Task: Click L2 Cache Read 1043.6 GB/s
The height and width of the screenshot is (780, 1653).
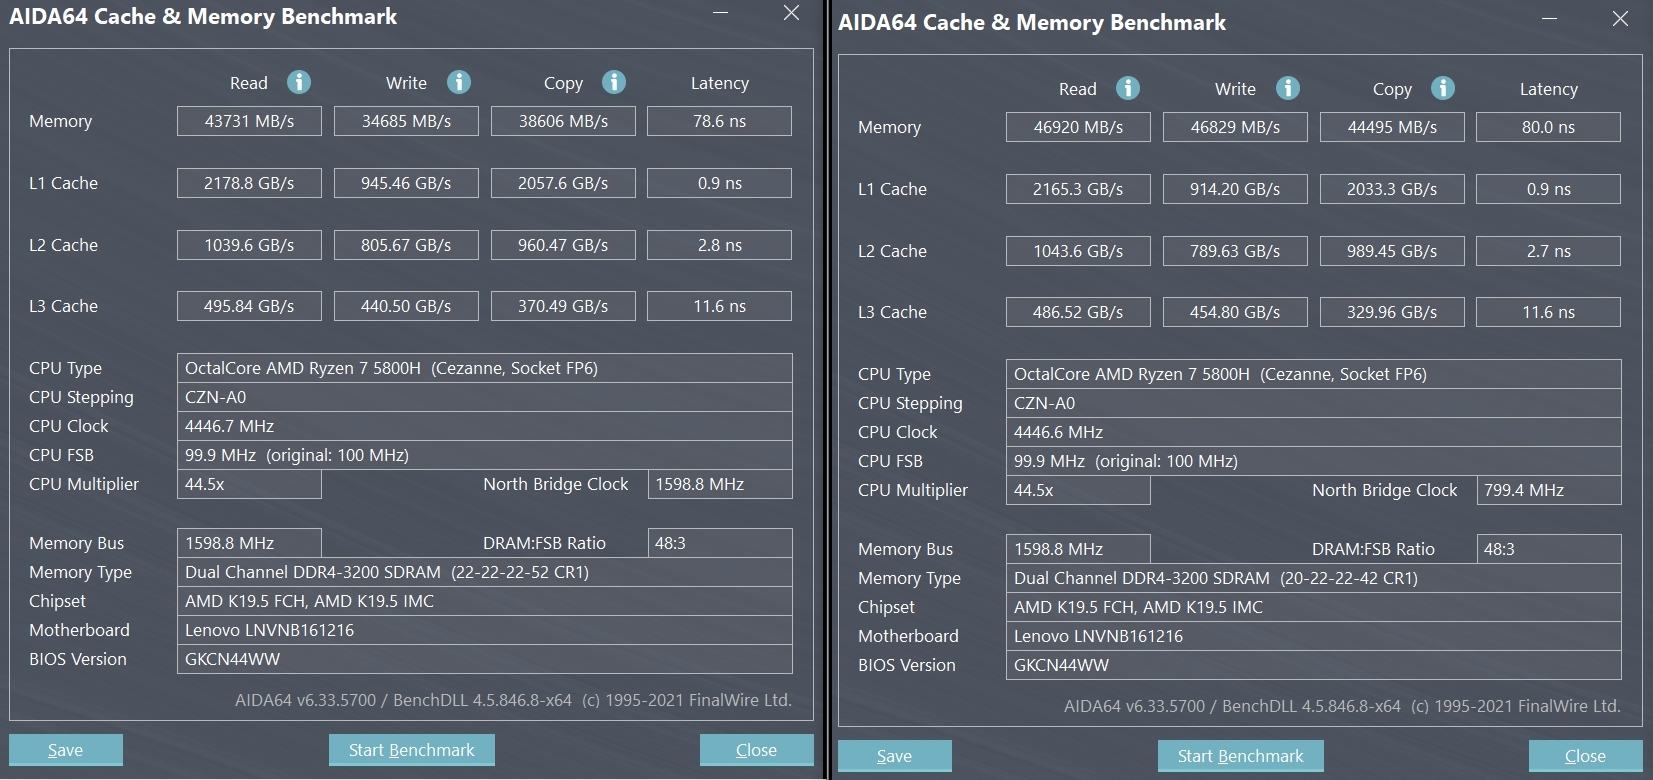Action: click(1078, 251)
